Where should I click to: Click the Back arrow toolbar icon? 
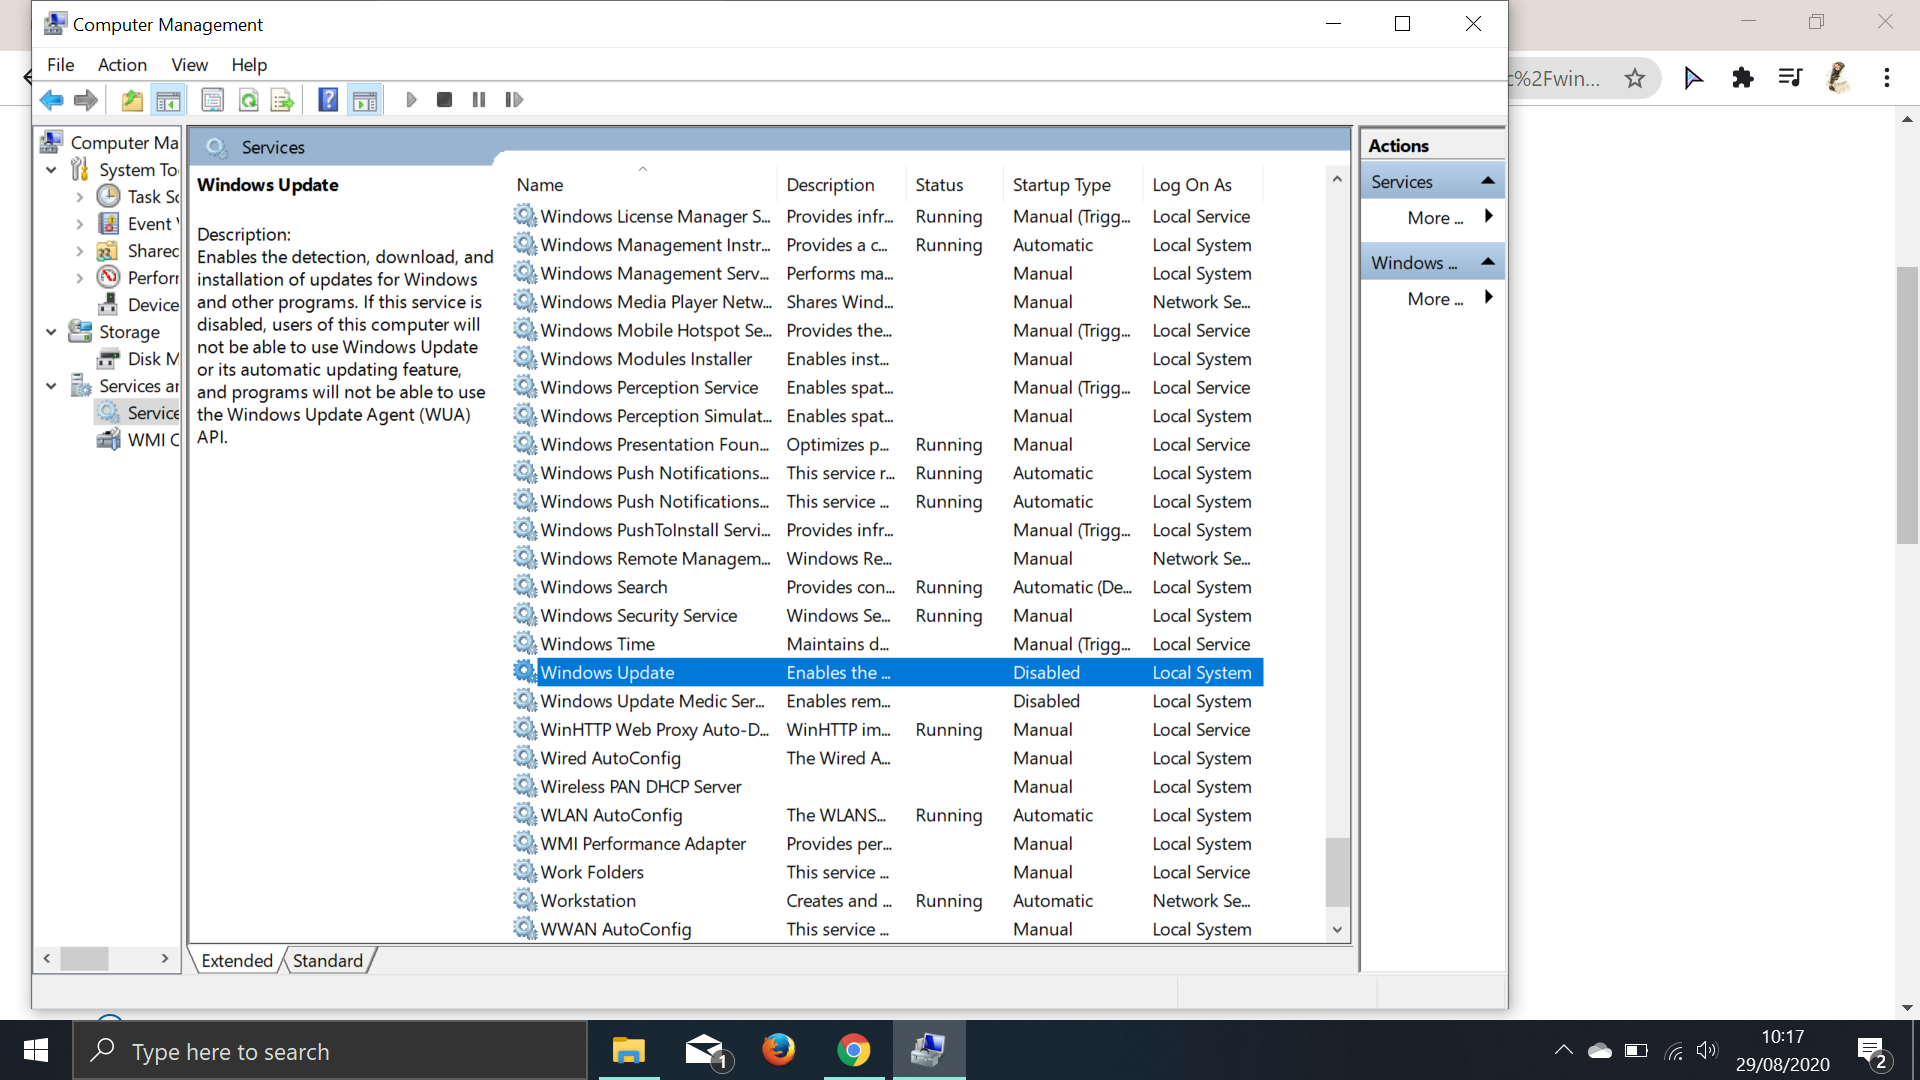tap(52, 100)
